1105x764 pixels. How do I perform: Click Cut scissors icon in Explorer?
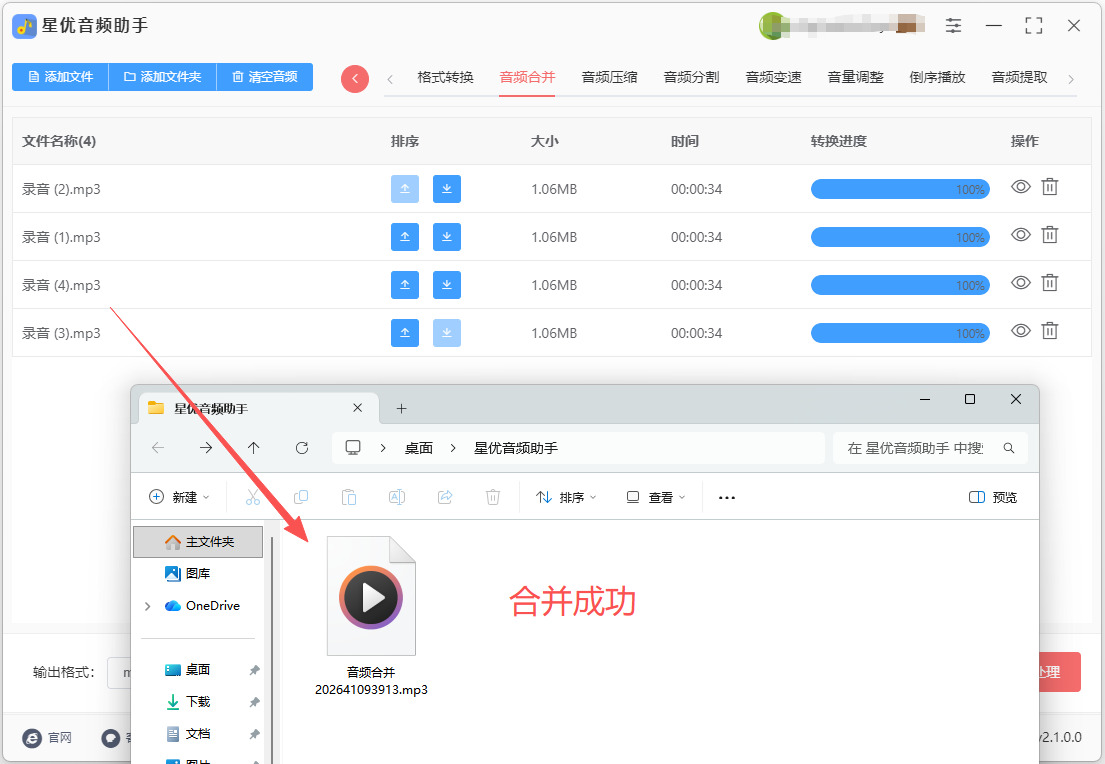253,497
